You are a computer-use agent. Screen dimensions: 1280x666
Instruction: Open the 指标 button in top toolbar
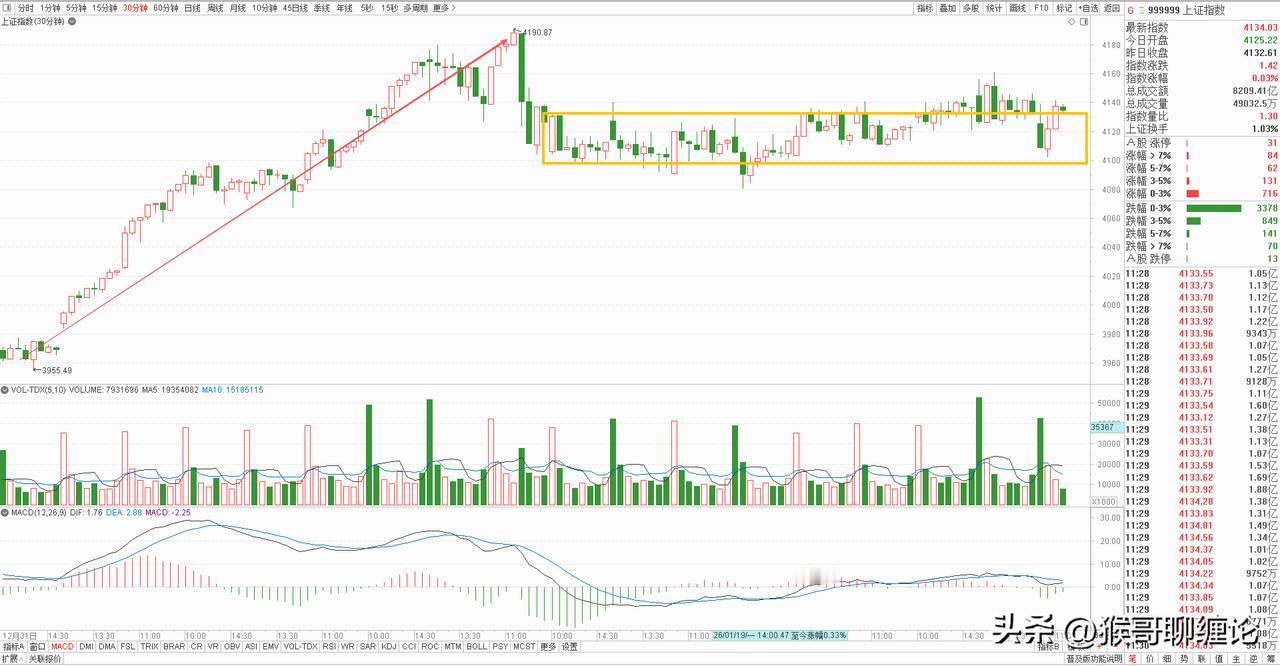925,8
